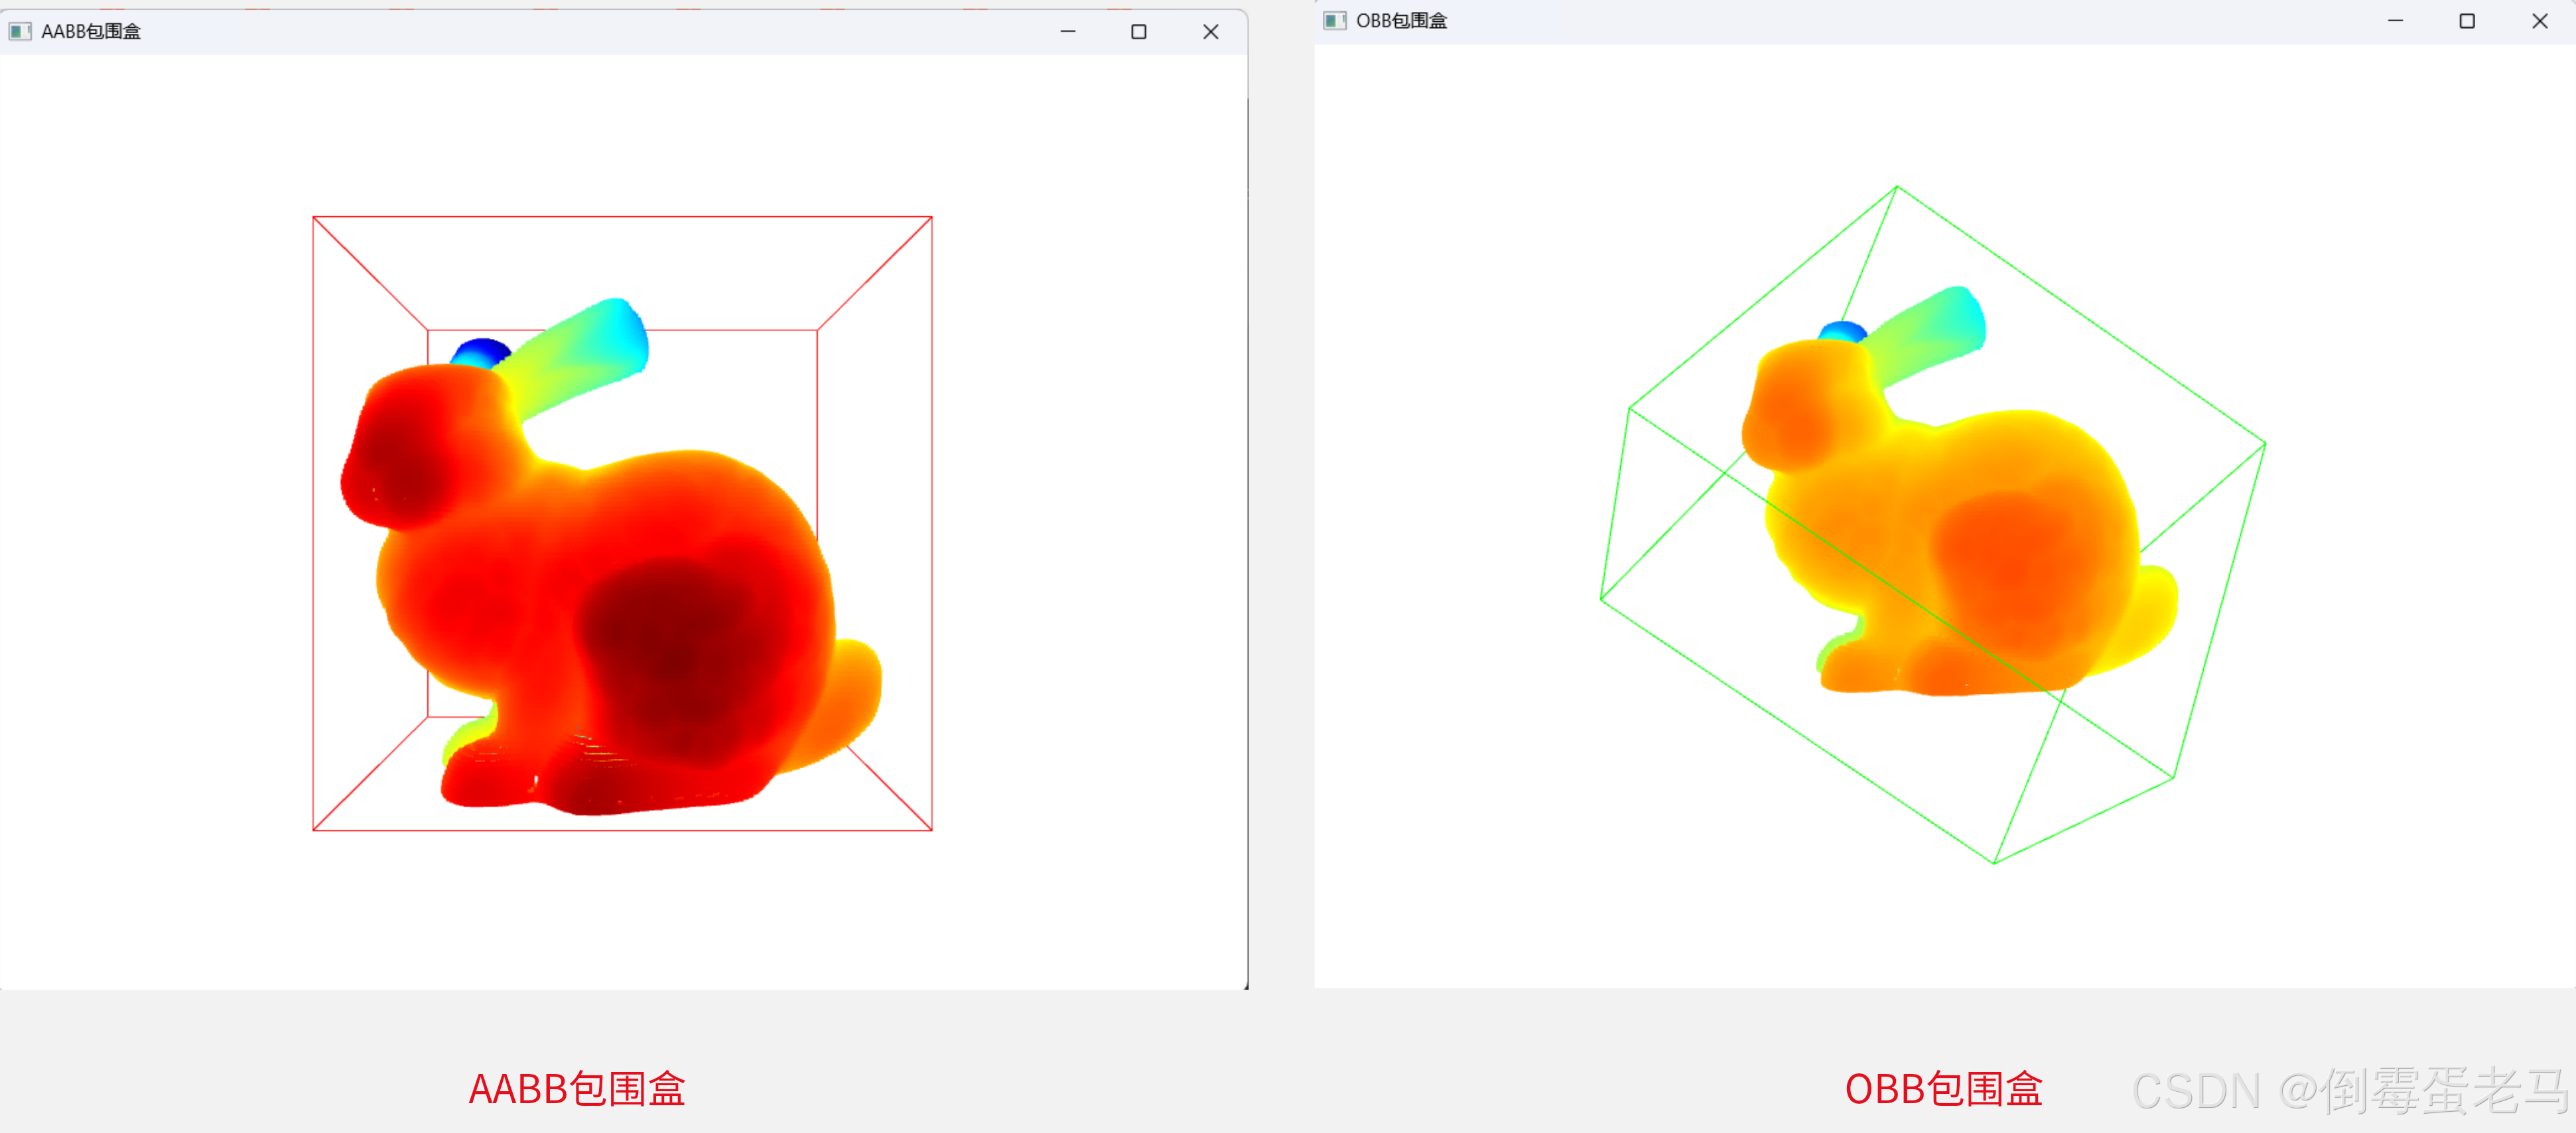The image size is (2576, 1133).
Task: Close the OBB包围盒 window
Action: [2540, 20]
